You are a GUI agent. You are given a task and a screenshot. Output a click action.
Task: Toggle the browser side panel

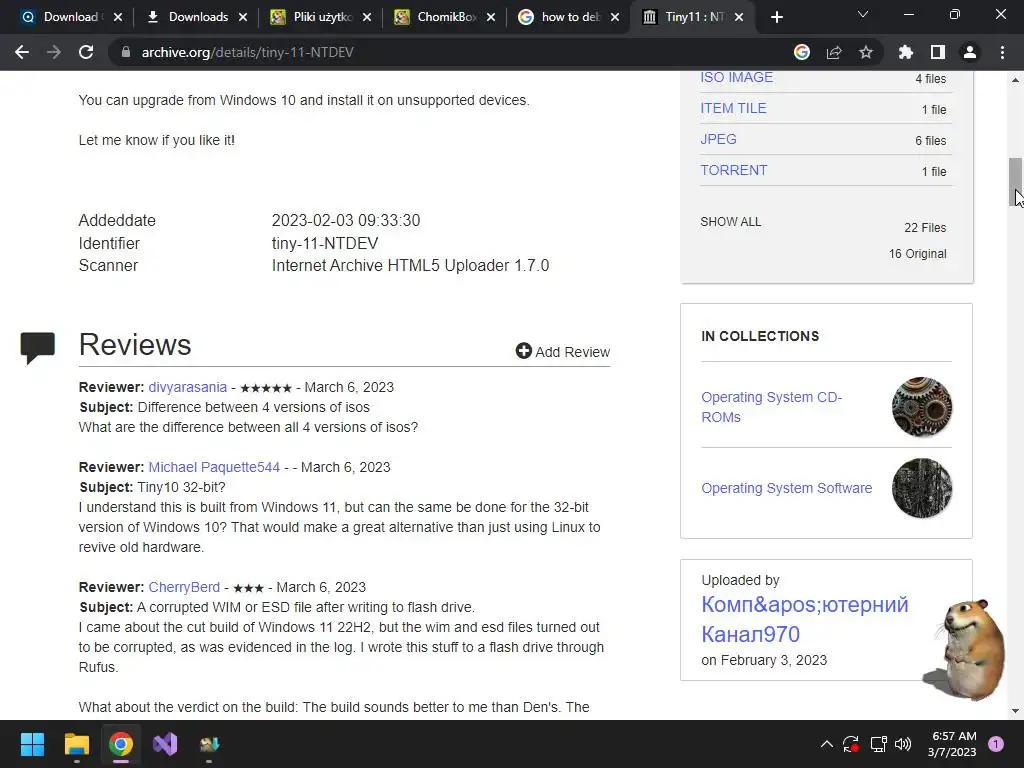click(938, 52)
